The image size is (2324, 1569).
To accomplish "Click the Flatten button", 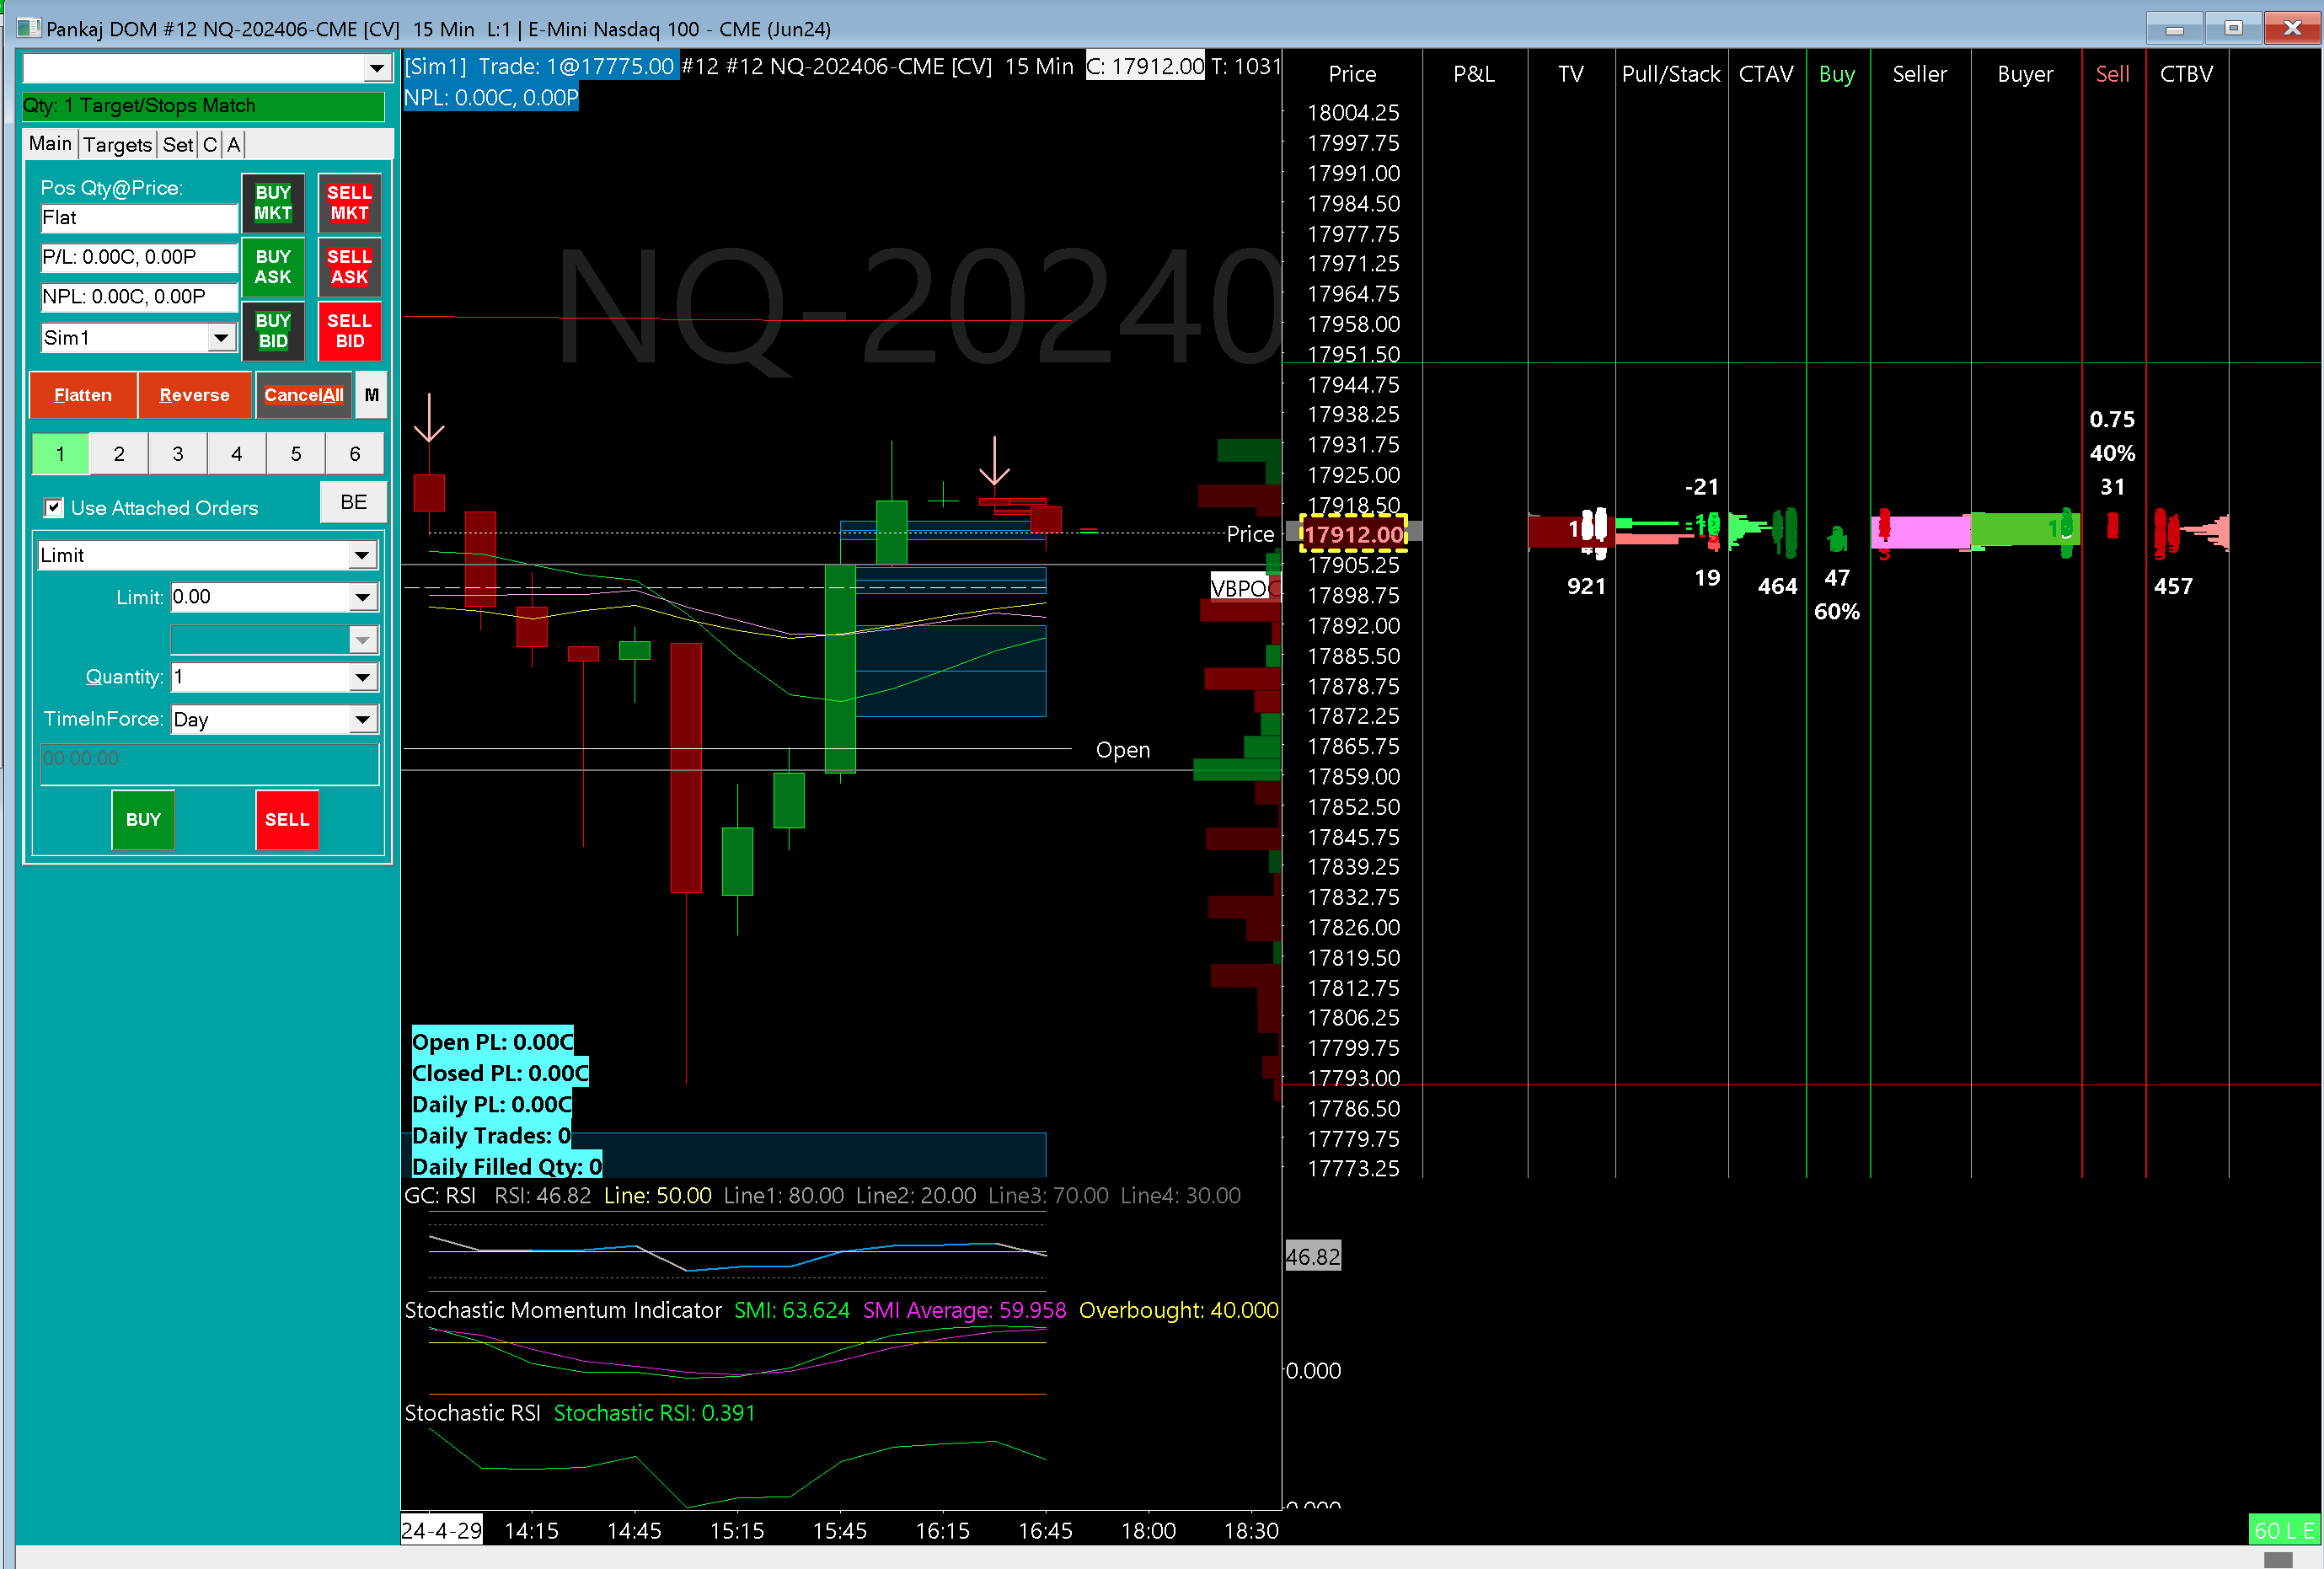I will coord(83,395).
